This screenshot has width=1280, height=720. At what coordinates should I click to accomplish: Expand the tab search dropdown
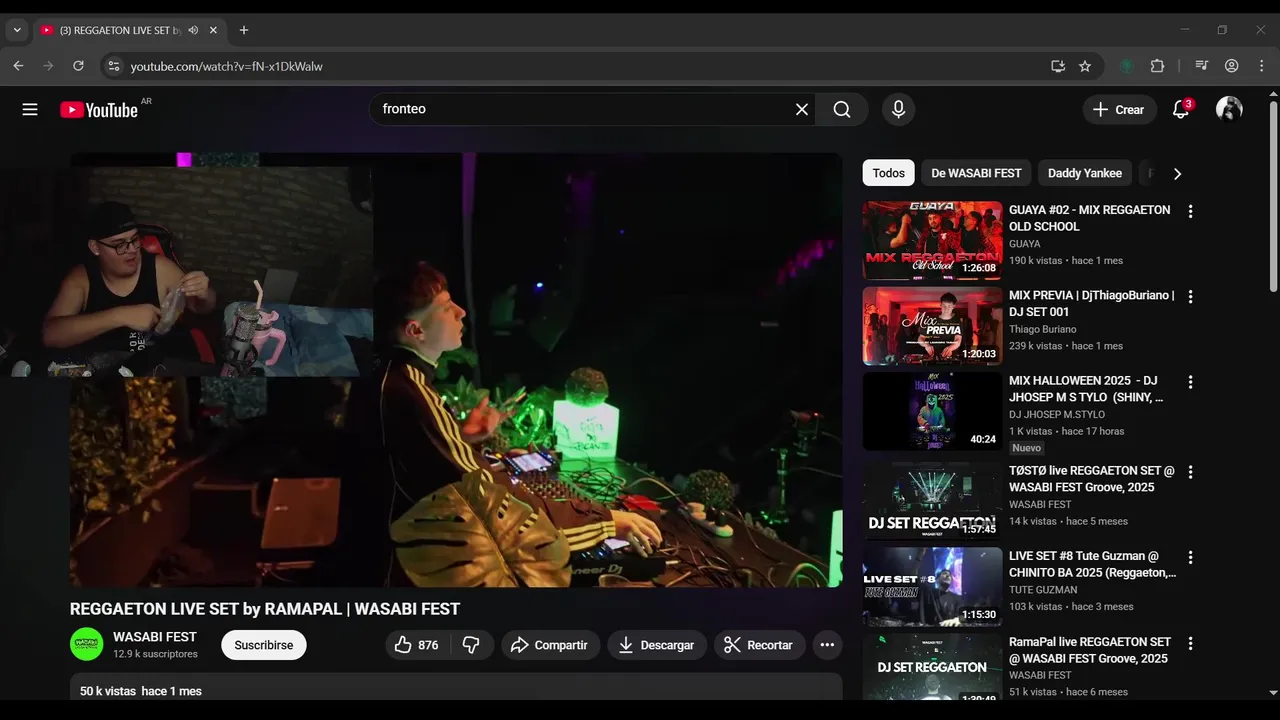17,30
